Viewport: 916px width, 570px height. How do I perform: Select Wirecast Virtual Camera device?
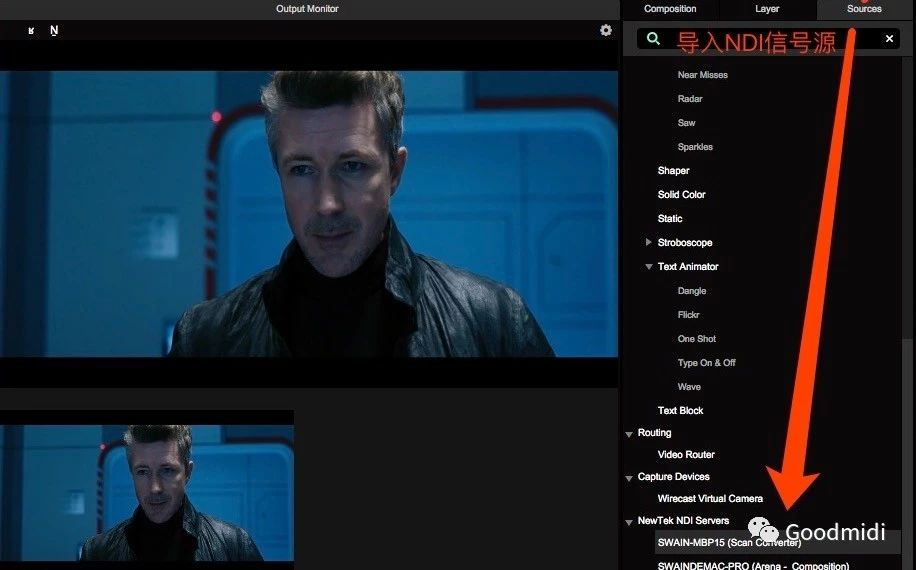[710, 499]
